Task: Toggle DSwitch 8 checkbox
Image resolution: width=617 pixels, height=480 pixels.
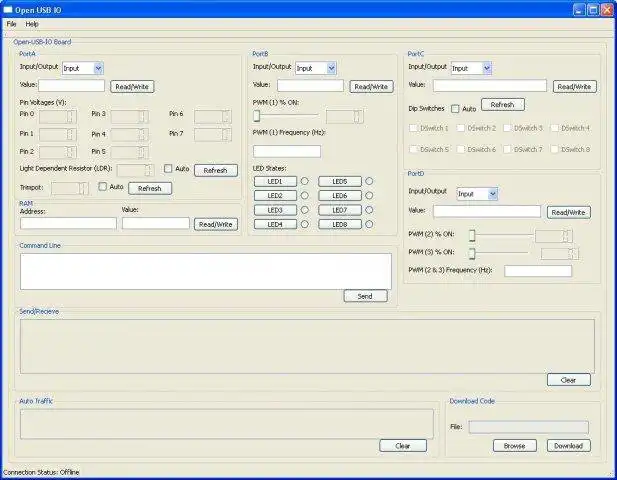Action: (x=554, y=149)
